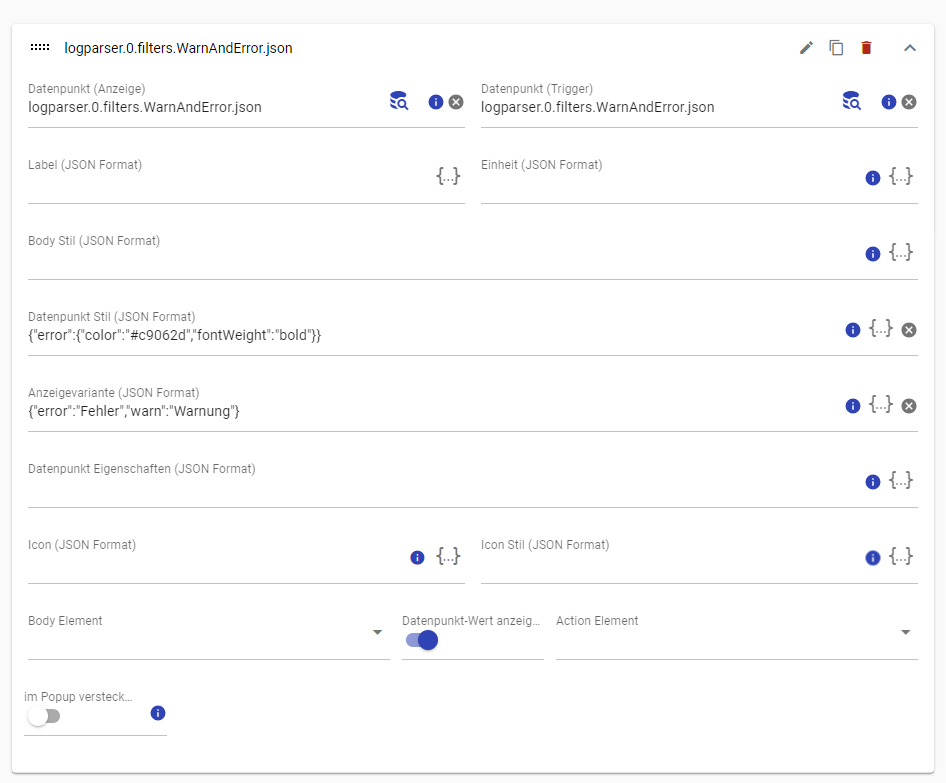Viewport: 946px width, 783px height.
Task: Clear the Datenpunkt (Trigger) value
Action: pyautogui.click(x=909, y=102)
